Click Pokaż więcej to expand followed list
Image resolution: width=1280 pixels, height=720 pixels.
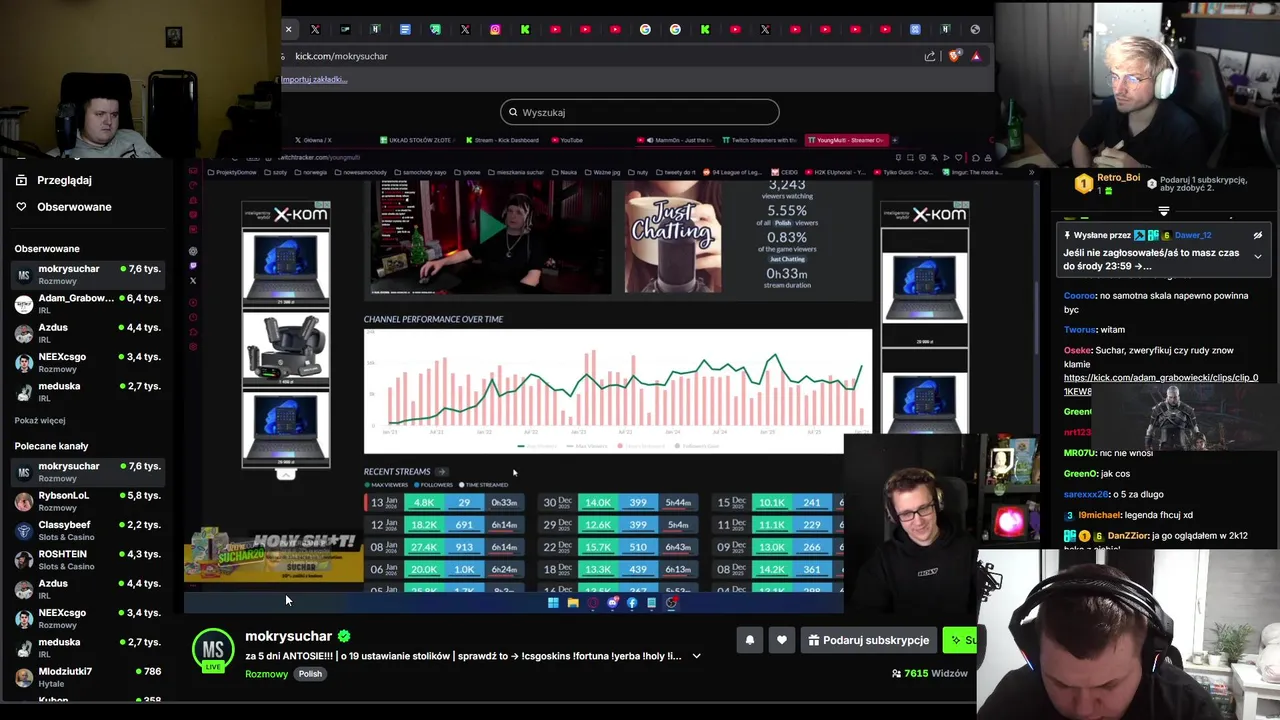pyautogui.click(x=40, y=421)
